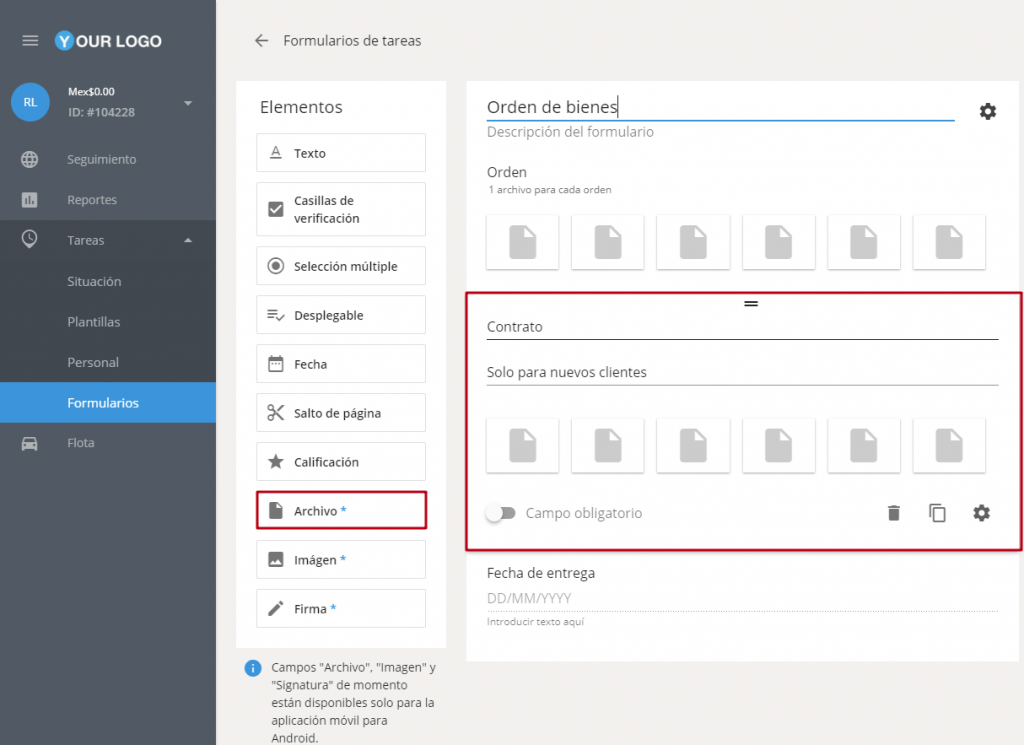Expand the account balance dropdown arrow
The height and width of the screenshot is (745, 1024).
tap(188, 103)
